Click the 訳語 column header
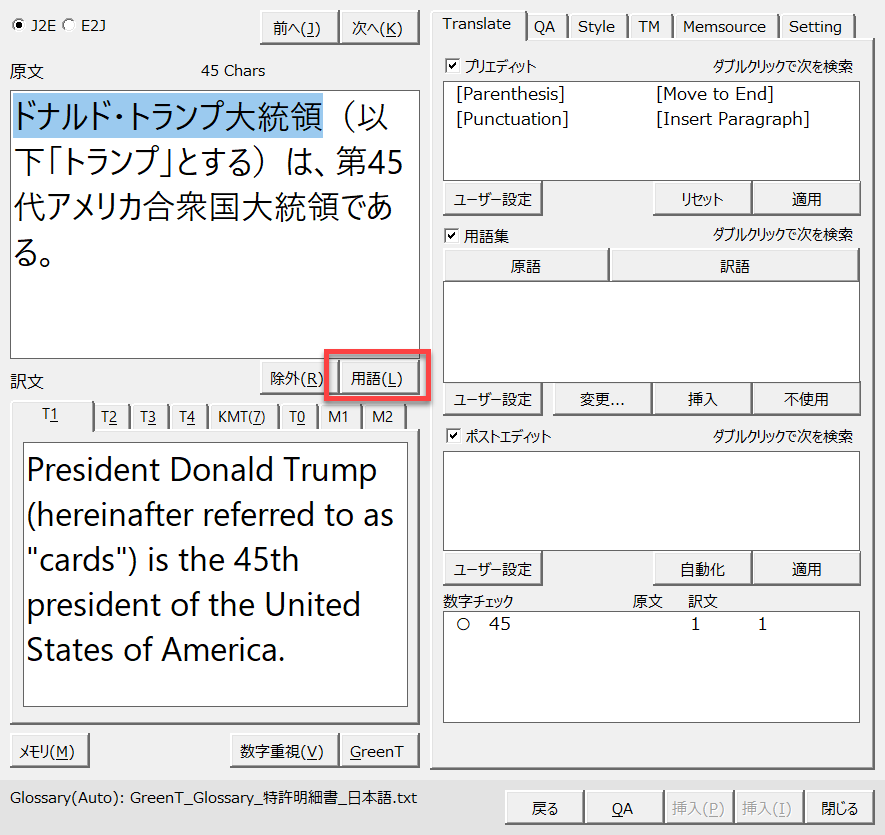 (x=734, y=267)
